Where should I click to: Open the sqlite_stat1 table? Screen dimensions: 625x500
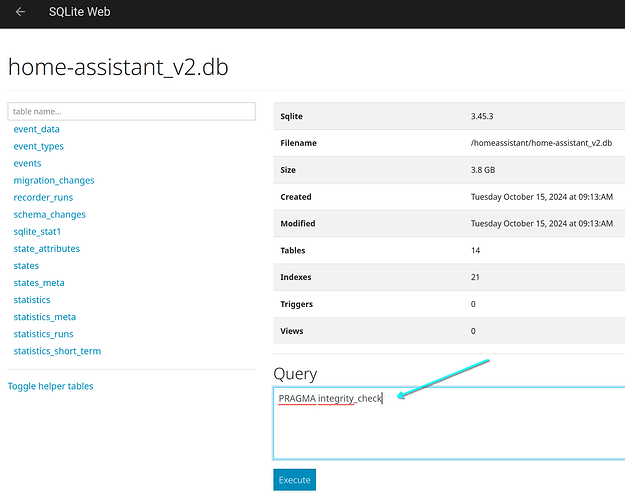(x=37, y=232)
